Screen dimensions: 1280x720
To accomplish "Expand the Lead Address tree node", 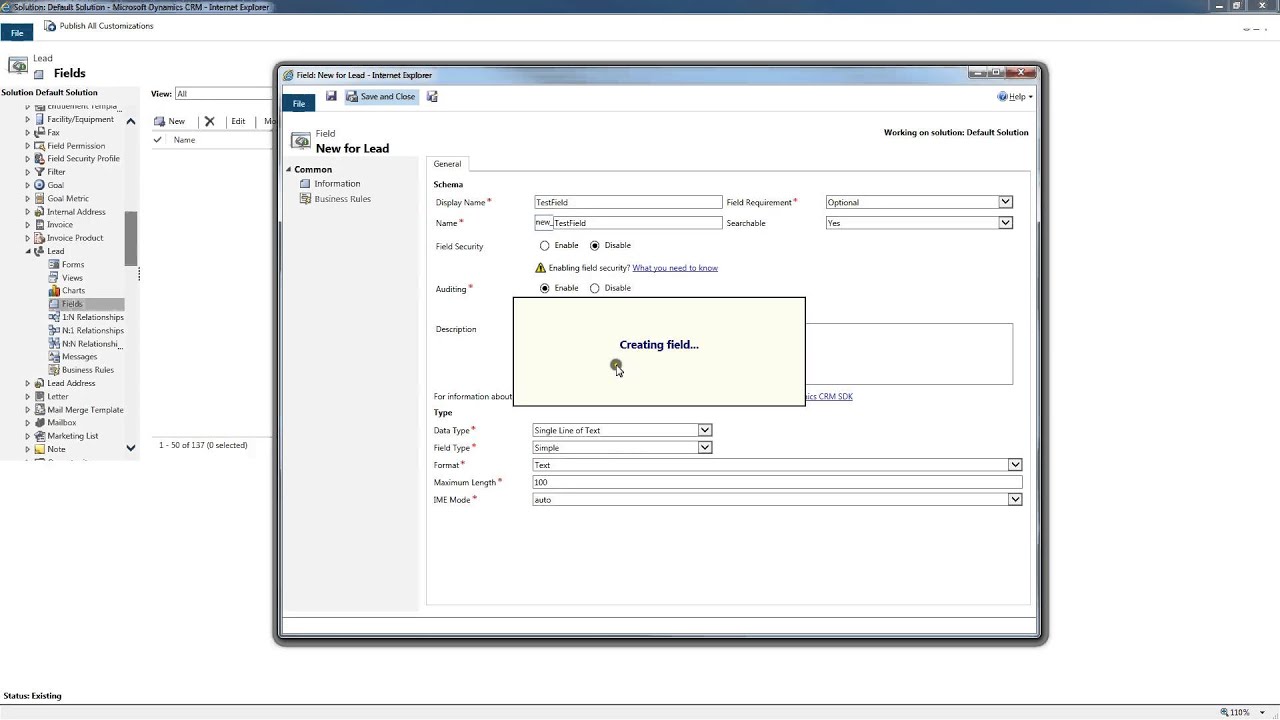I will click(28, 383).
